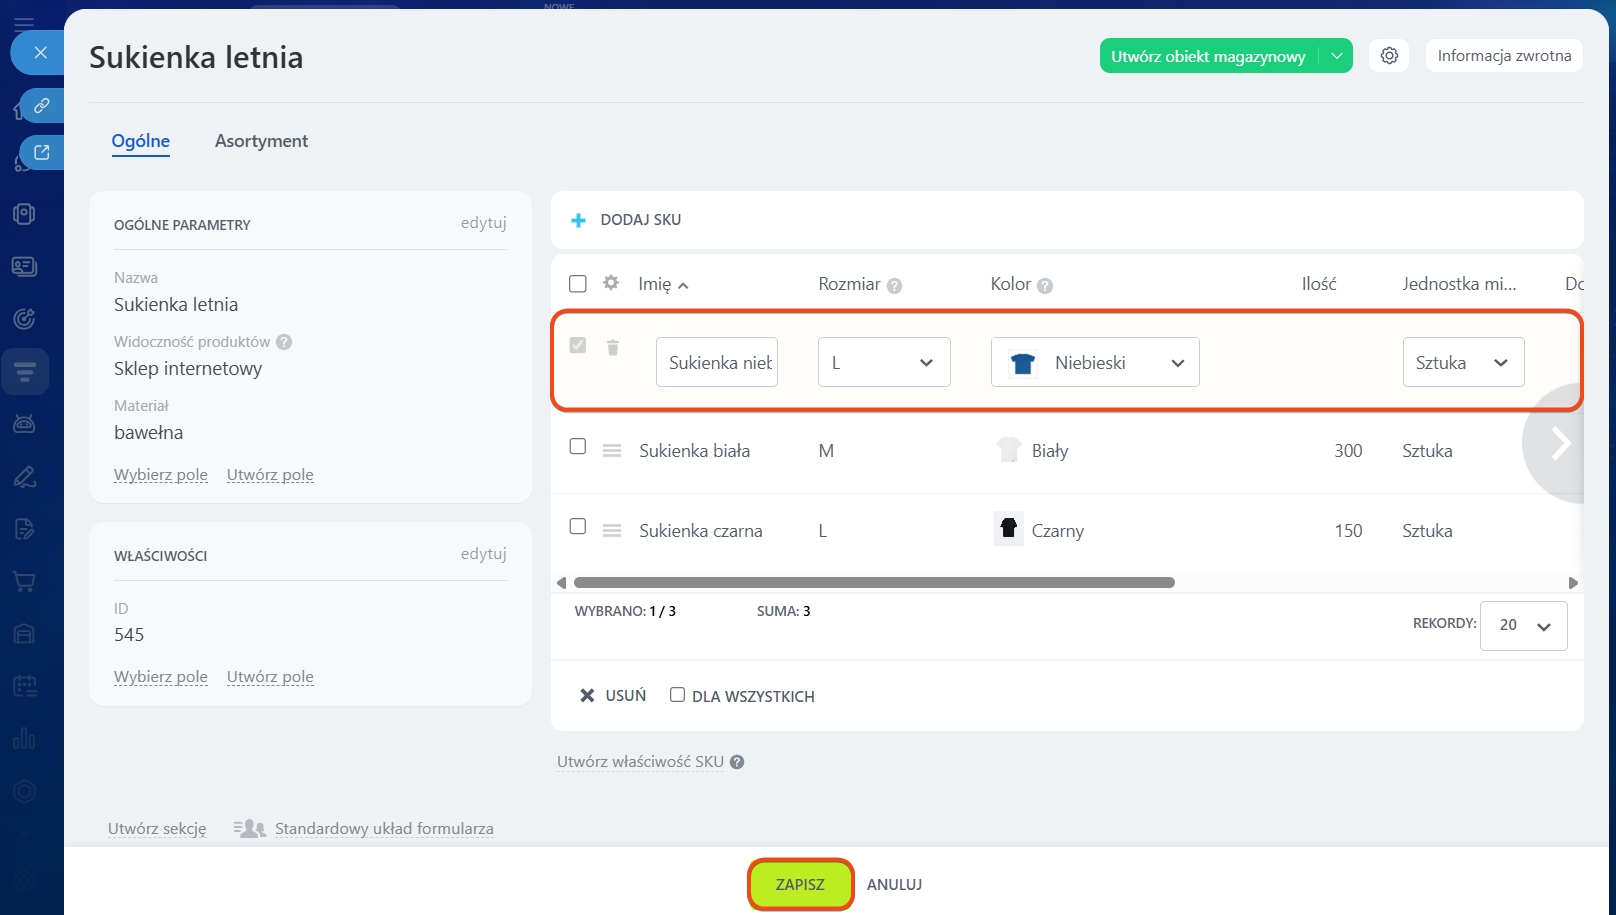Open the Rozmiar L size dropdown

click(884, 362)
